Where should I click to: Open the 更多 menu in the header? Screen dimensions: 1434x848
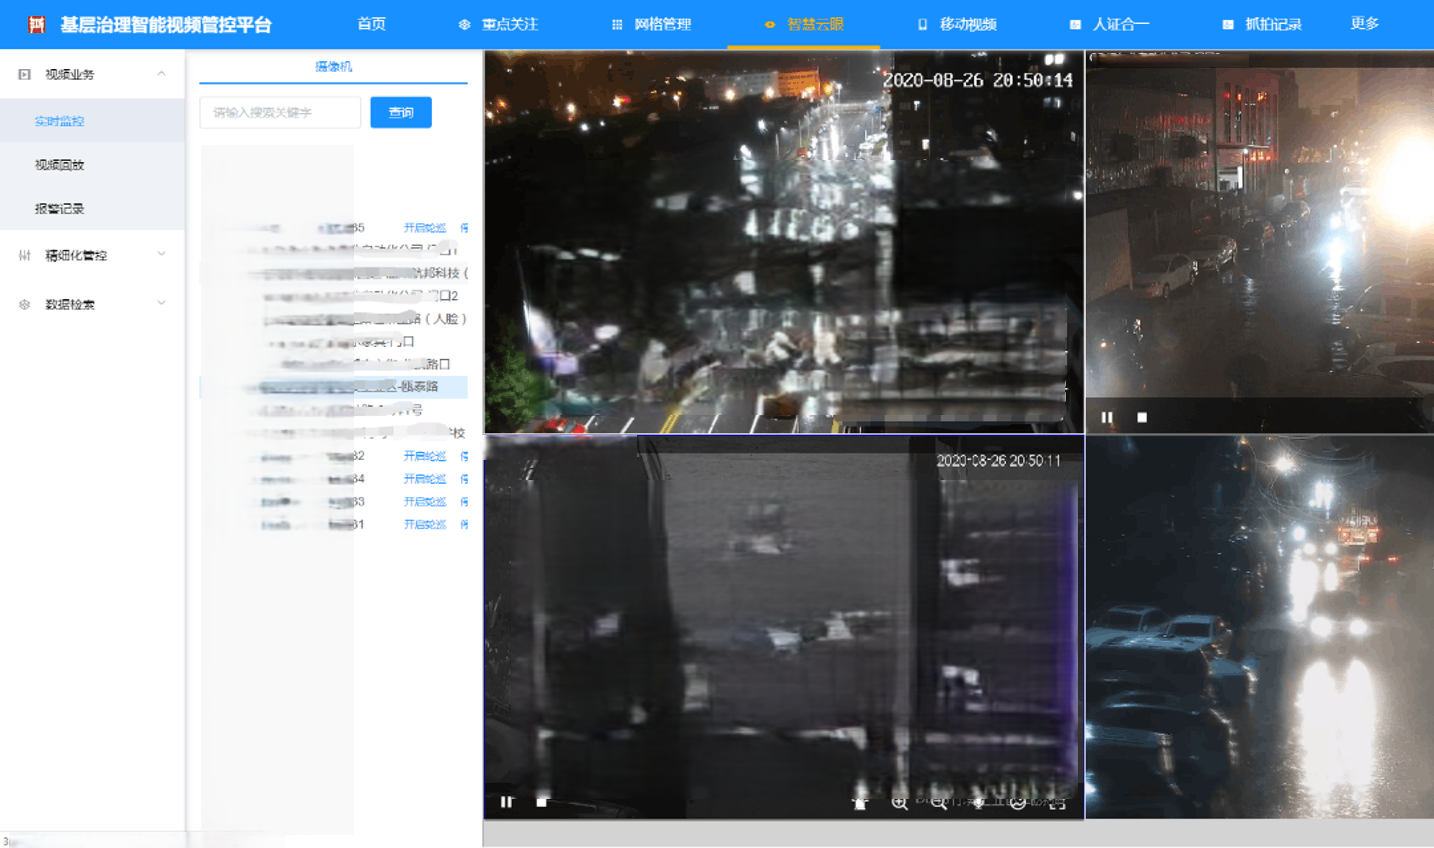(1364, 24)
